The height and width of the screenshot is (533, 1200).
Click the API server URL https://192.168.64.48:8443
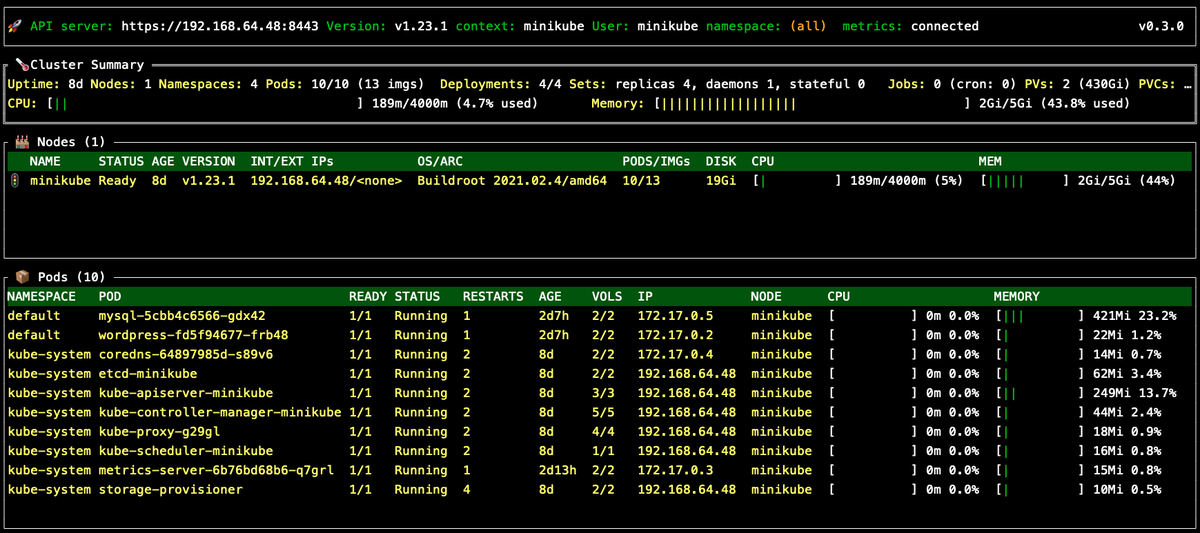(219, 26)
